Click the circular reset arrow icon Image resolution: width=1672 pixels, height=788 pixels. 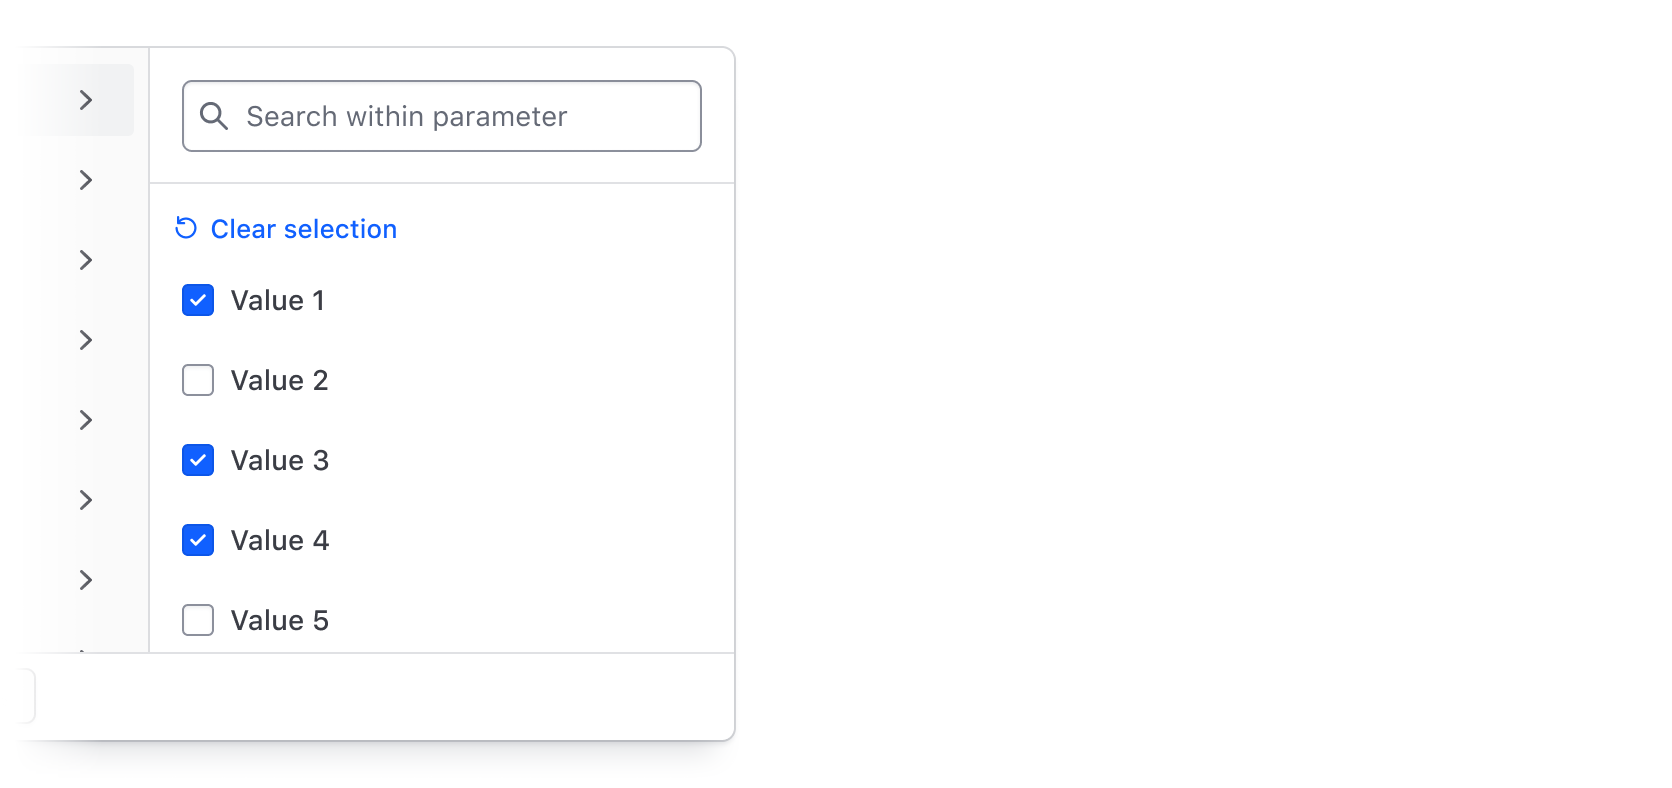(x=186, y=228)
